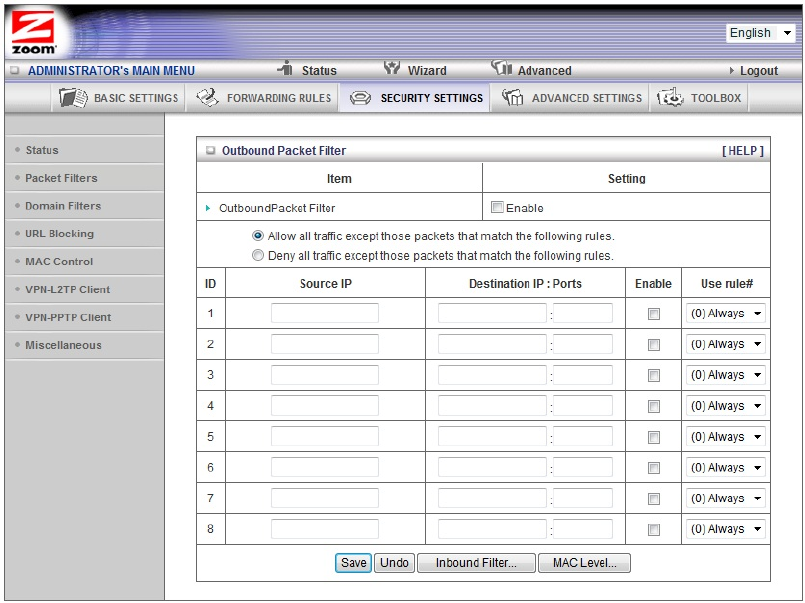The height and width of the screenshot is (603, 805).
Task: Enable the Outbound Packet Filter checkbox
Action: click(497, 207)
